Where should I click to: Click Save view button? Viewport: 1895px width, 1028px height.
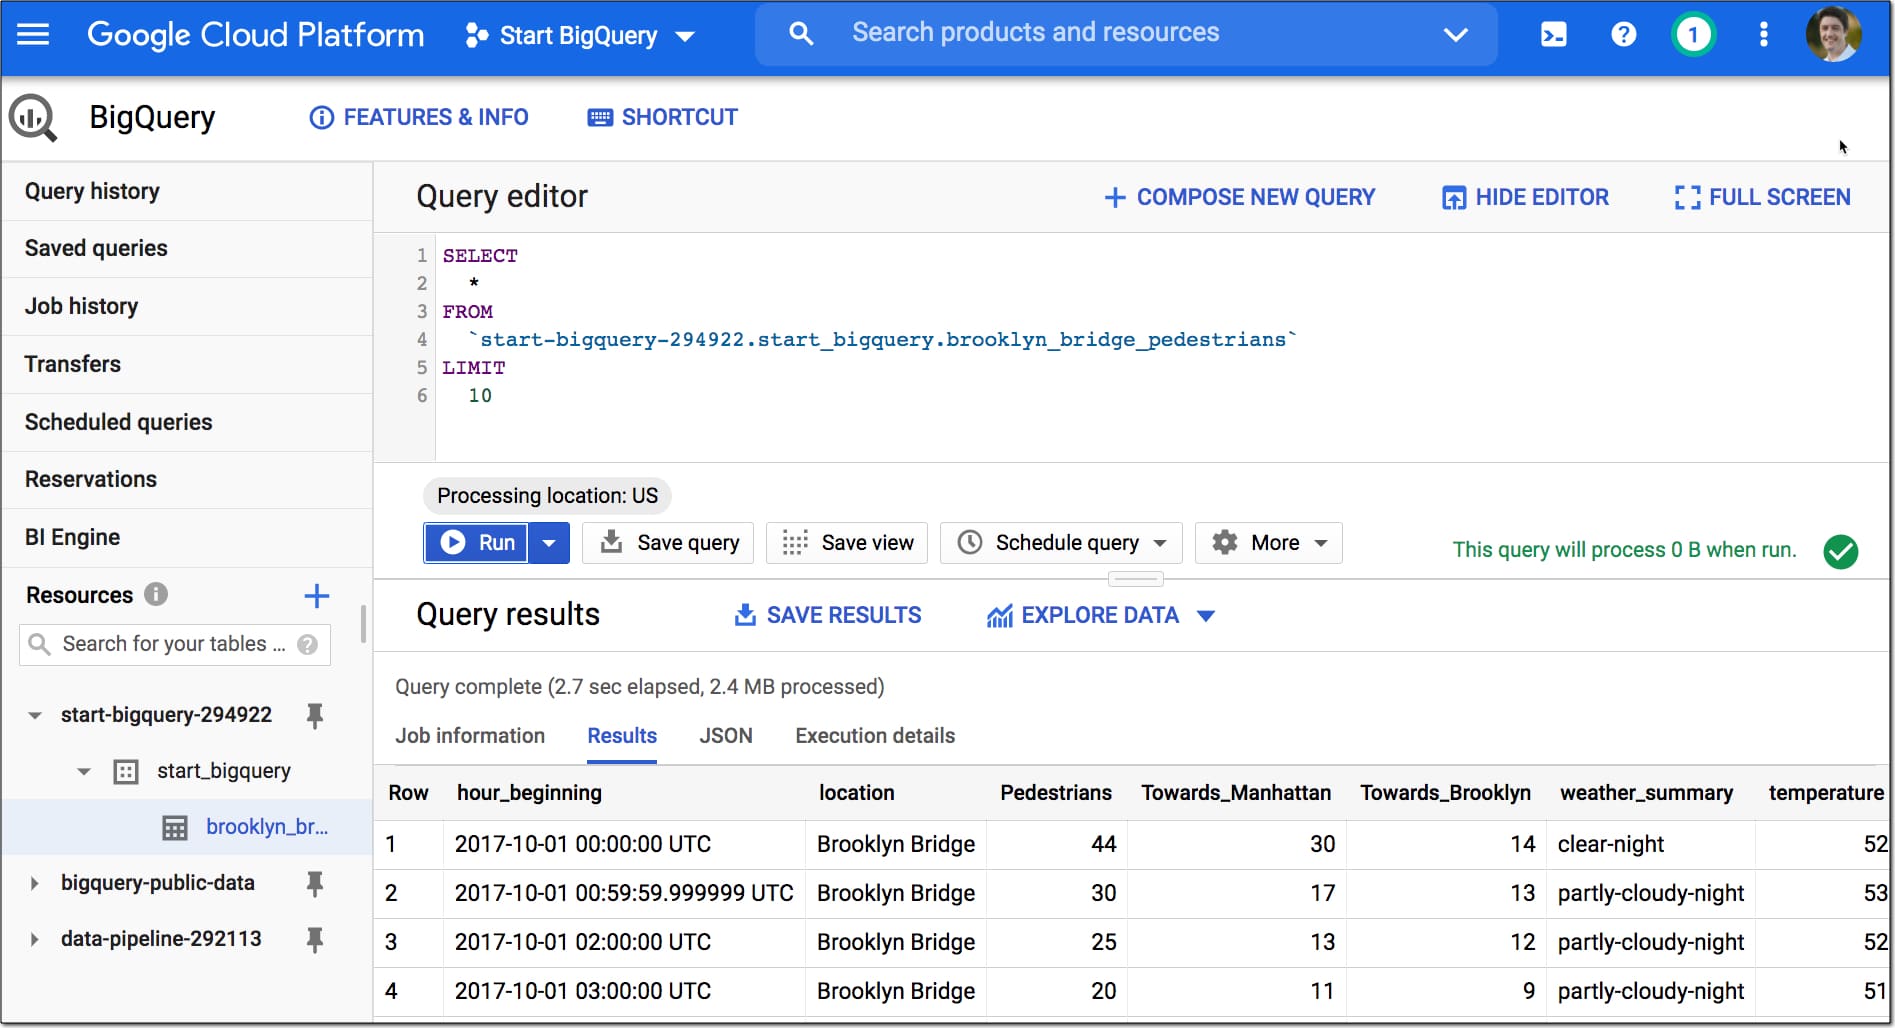[x=847, y=542]
